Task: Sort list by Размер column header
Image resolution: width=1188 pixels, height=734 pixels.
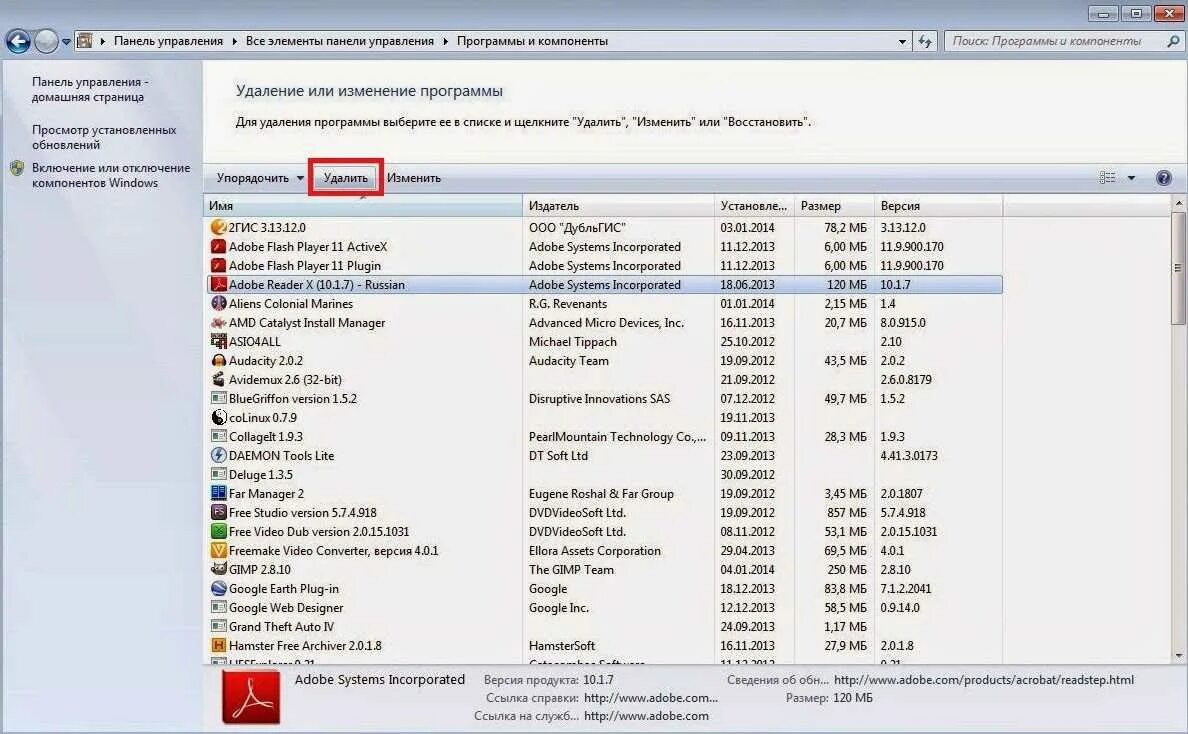Action: [834, 205]
